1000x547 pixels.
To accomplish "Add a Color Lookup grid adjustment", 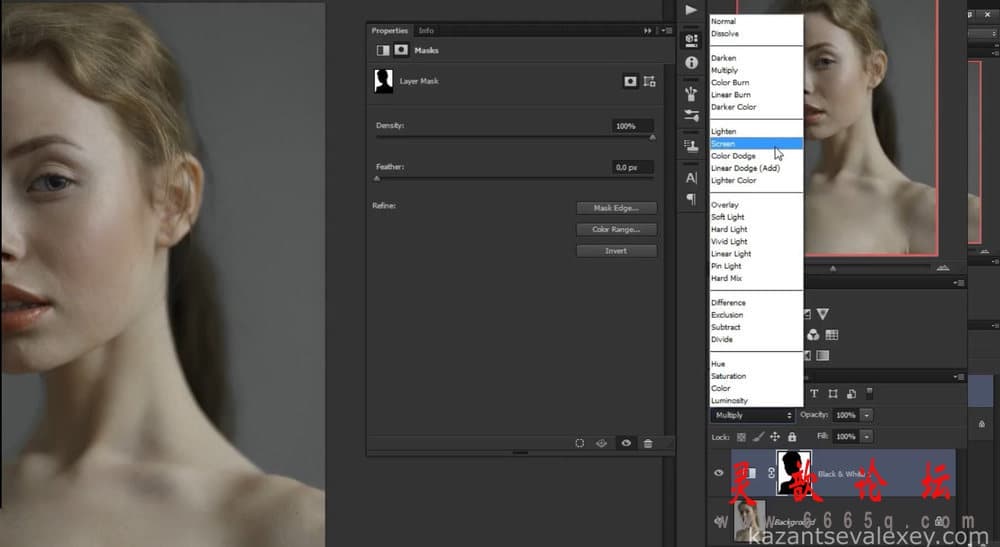I will (x=832, y=335).
